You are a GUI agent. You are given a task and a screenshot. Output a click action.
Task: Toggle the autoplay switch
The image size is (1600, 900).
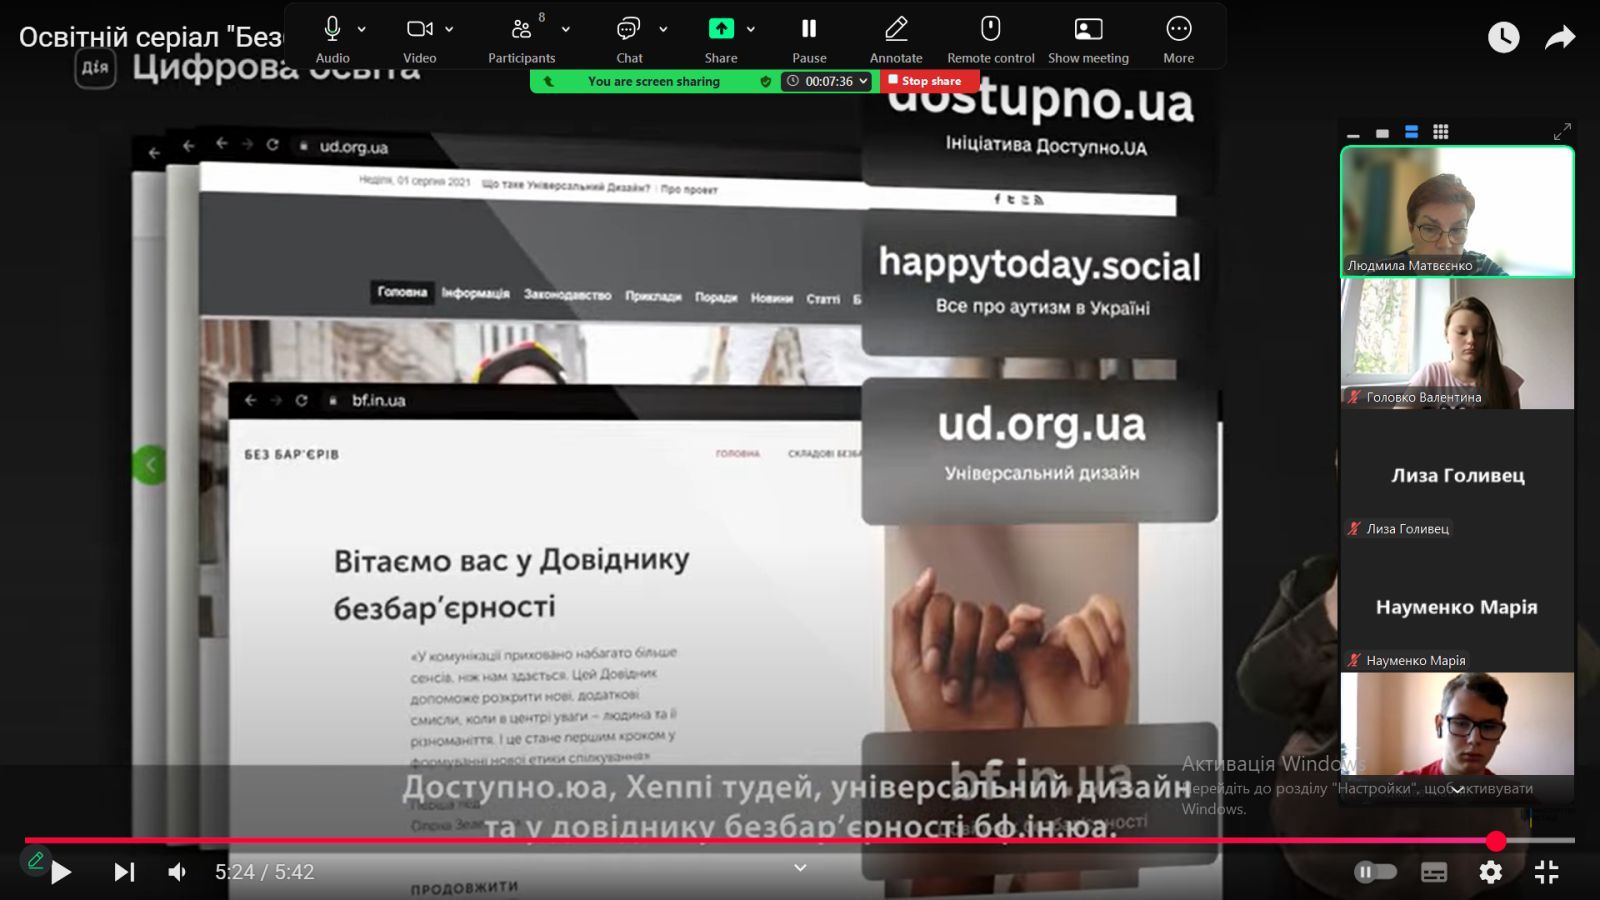[1375, 872]
